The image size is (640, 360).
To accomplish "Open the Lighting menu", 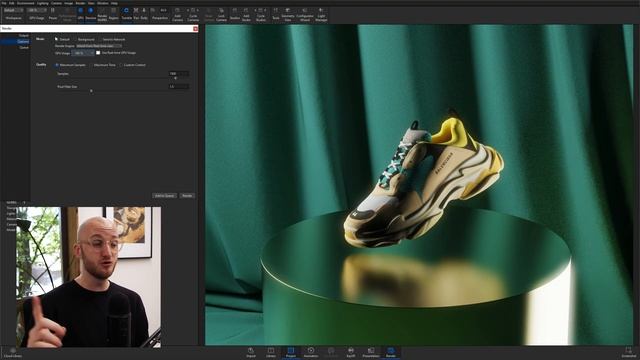I will point(42,3).
